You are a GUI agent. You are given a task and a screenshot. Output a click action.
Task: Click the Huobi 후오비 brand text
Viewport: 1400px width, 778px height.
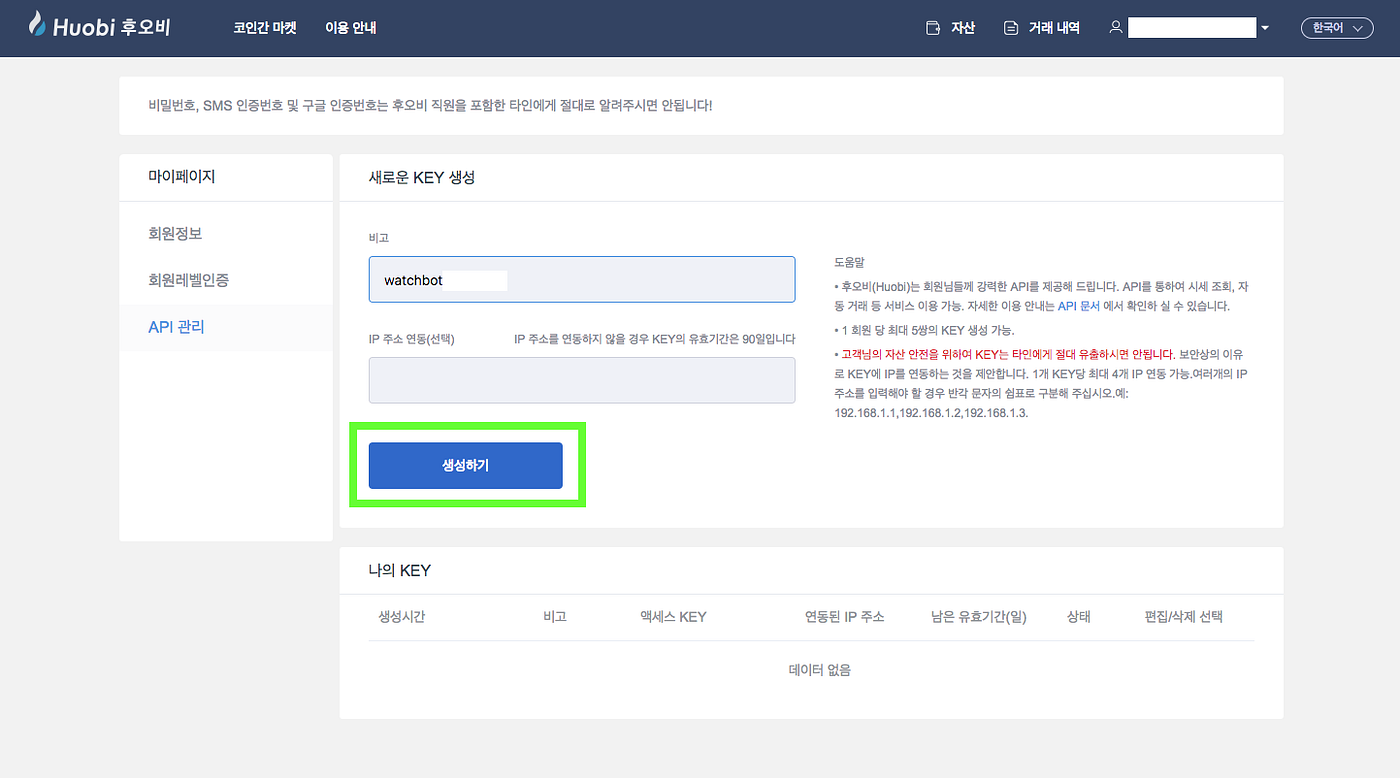coord(112,27)
